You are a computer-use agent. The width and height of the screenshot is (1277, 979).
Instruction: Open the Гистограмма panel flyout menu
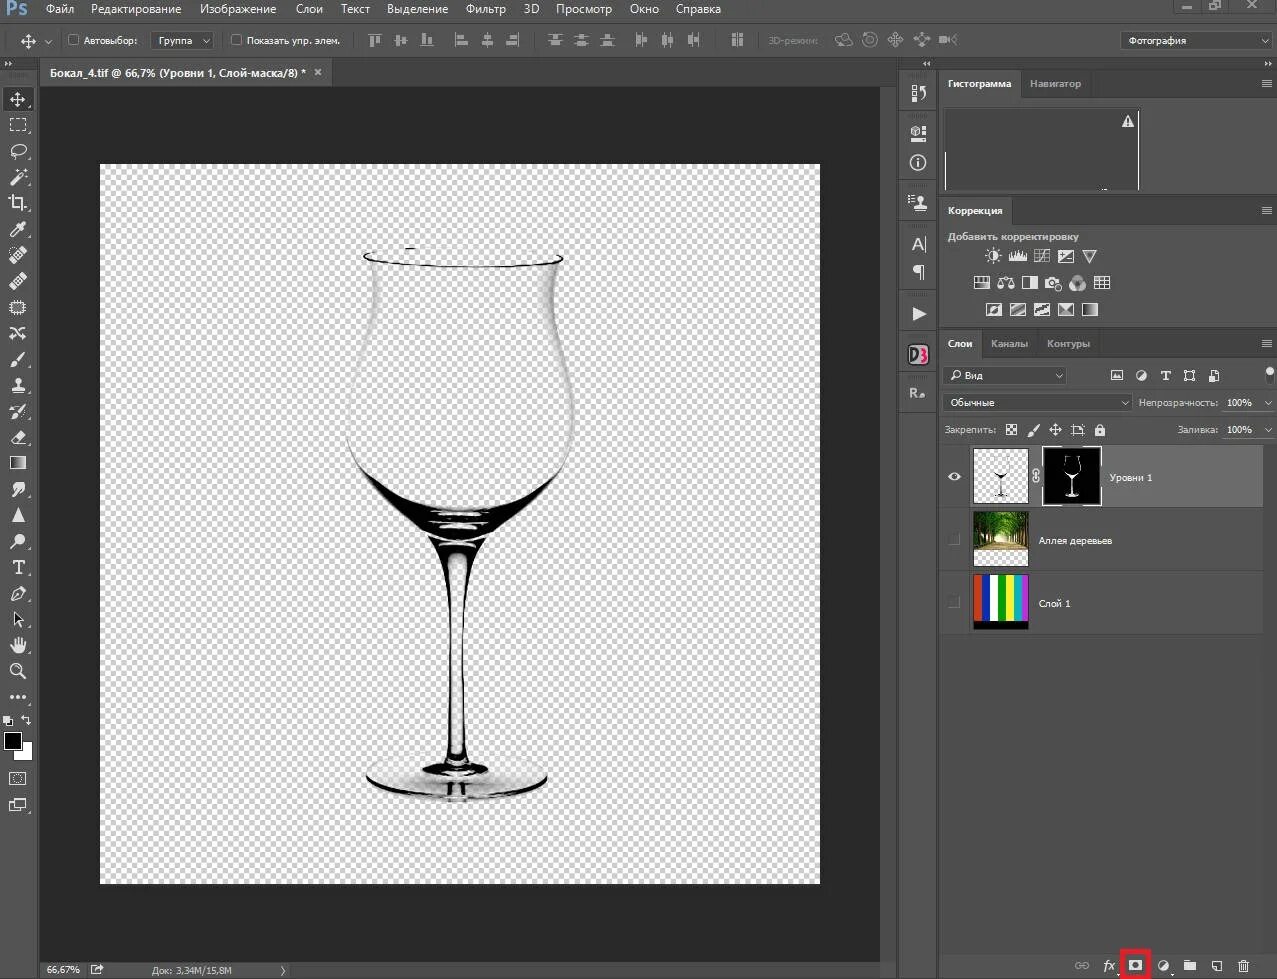click(x=1266, y=83)
